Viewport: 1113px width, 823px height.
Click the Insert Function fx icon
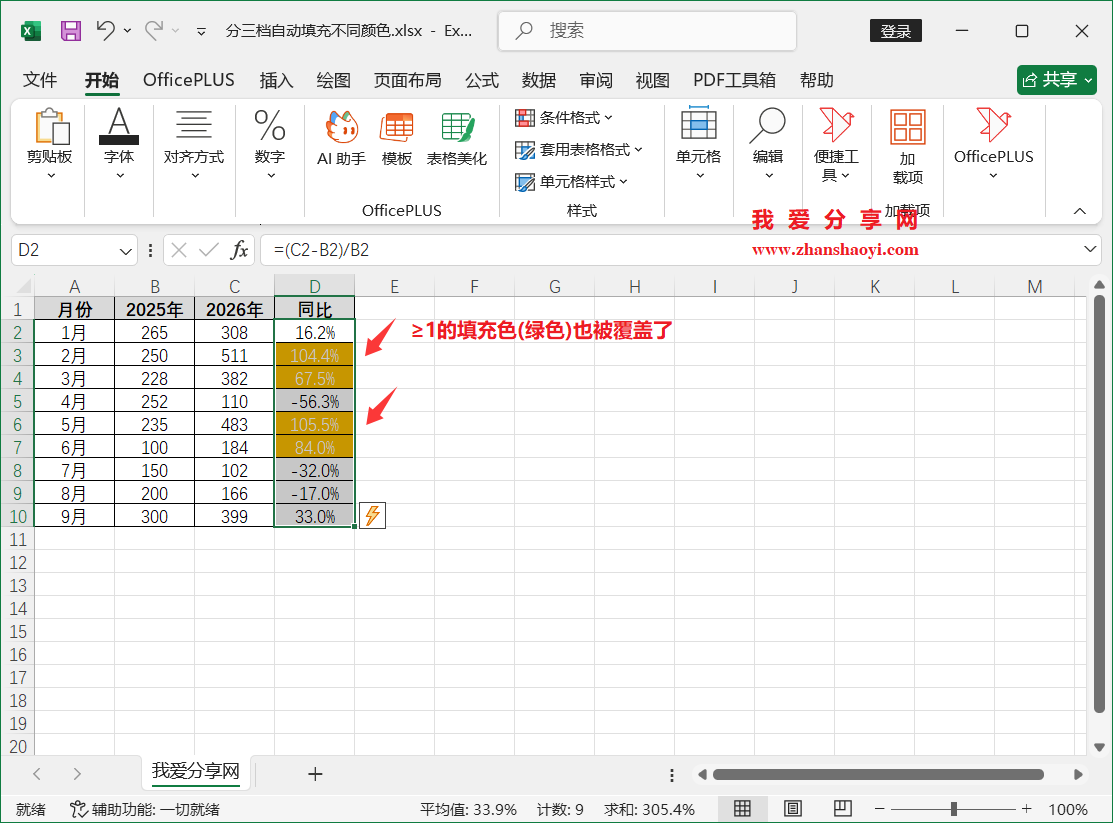[x=239, y=250]
